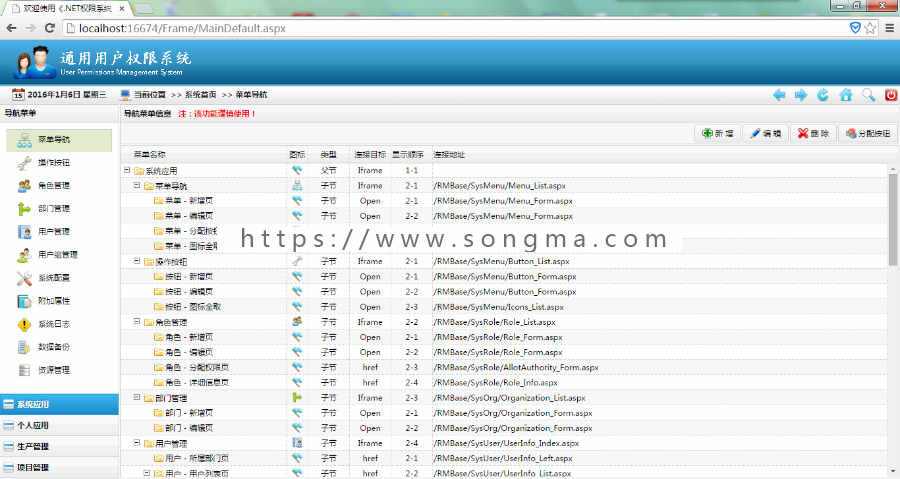Select row 角色 - 分配权限页
The width and height of the screenshot is (900, 479).
(x=506, y=367)
